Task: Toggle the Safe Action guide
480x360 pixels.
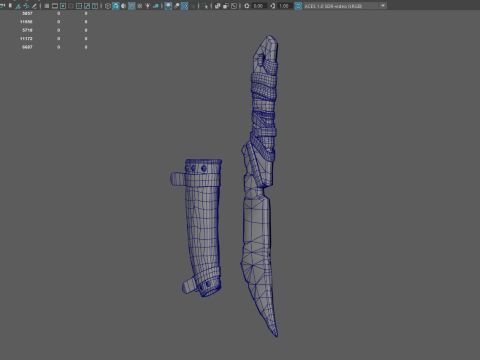Action: 87,6
